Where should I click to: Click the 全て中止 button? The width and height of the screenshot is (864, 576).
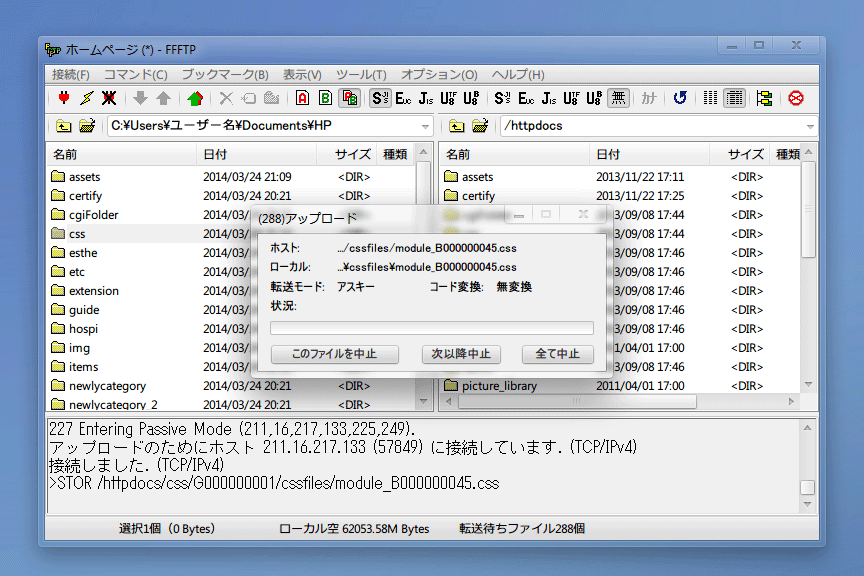point(557,354)
